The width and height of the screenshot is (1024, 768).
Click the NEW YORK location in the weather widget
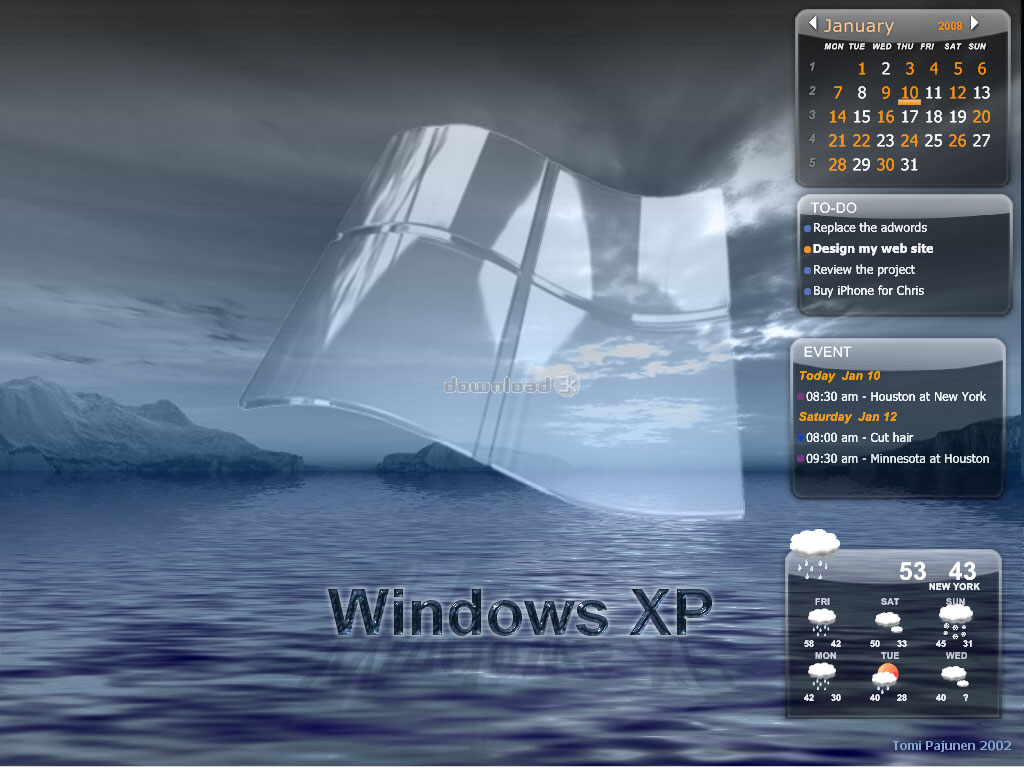click(954, 586)
